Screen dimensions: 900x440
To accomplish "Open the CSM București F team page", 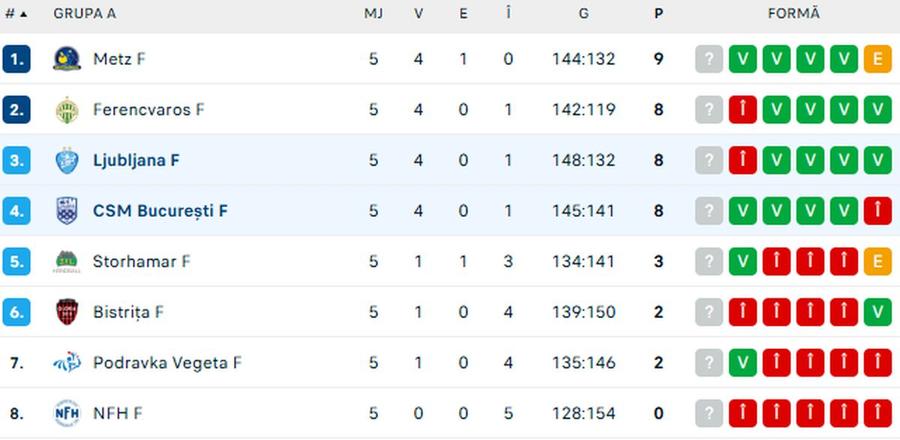I will point(160,211).
